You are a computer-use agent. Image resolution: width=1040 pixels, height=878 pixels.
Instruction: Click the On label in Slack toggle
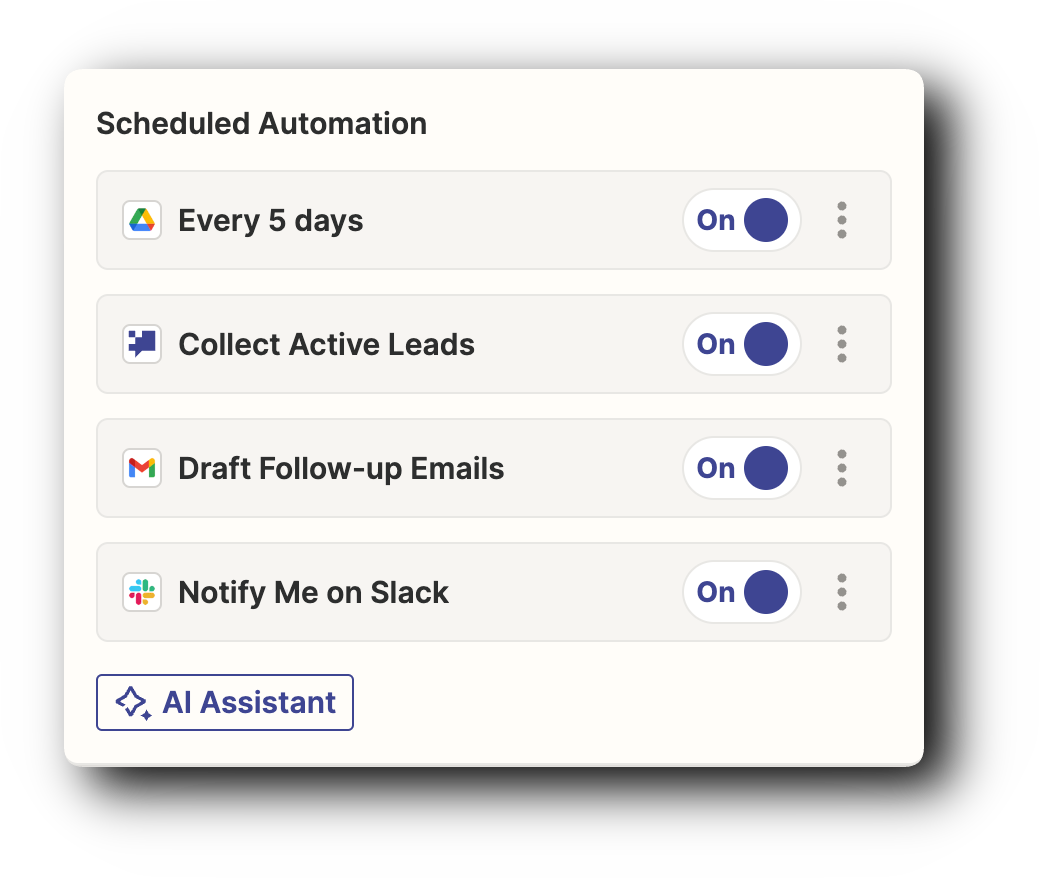716,592
